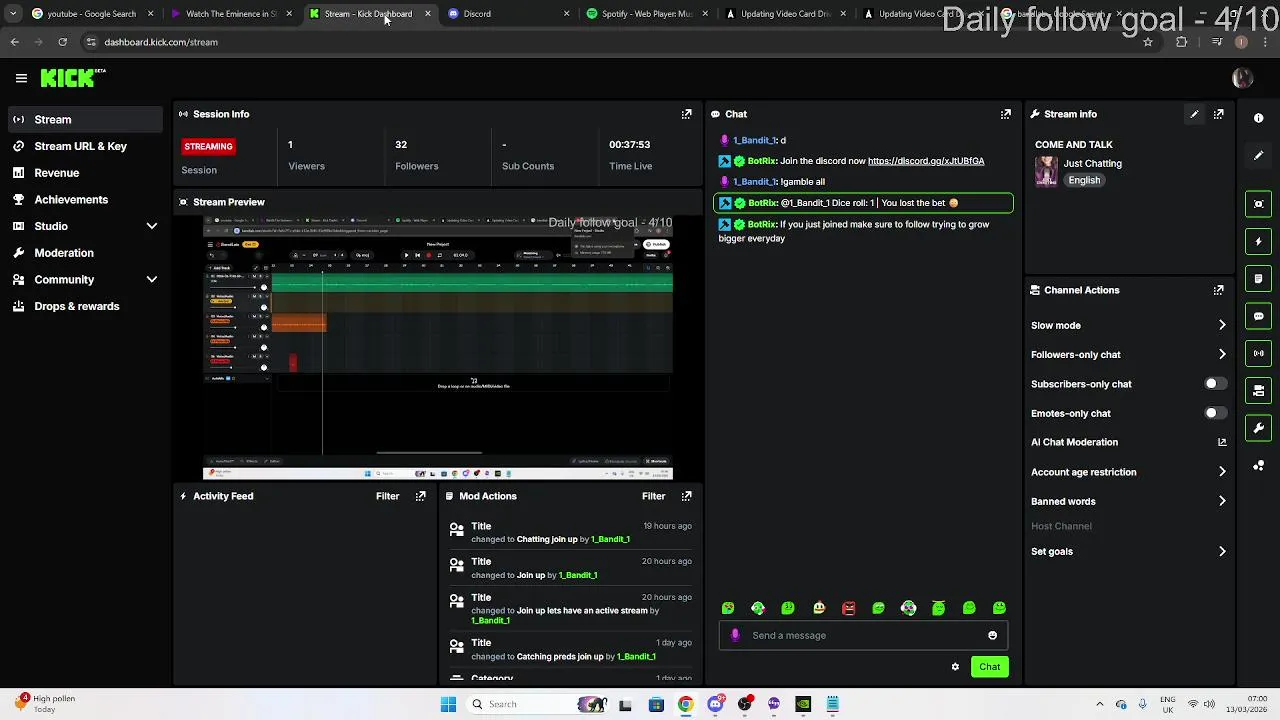Go to Stream URL & Key
This screenshot has height=720, width=1280.
coord(85,146)
